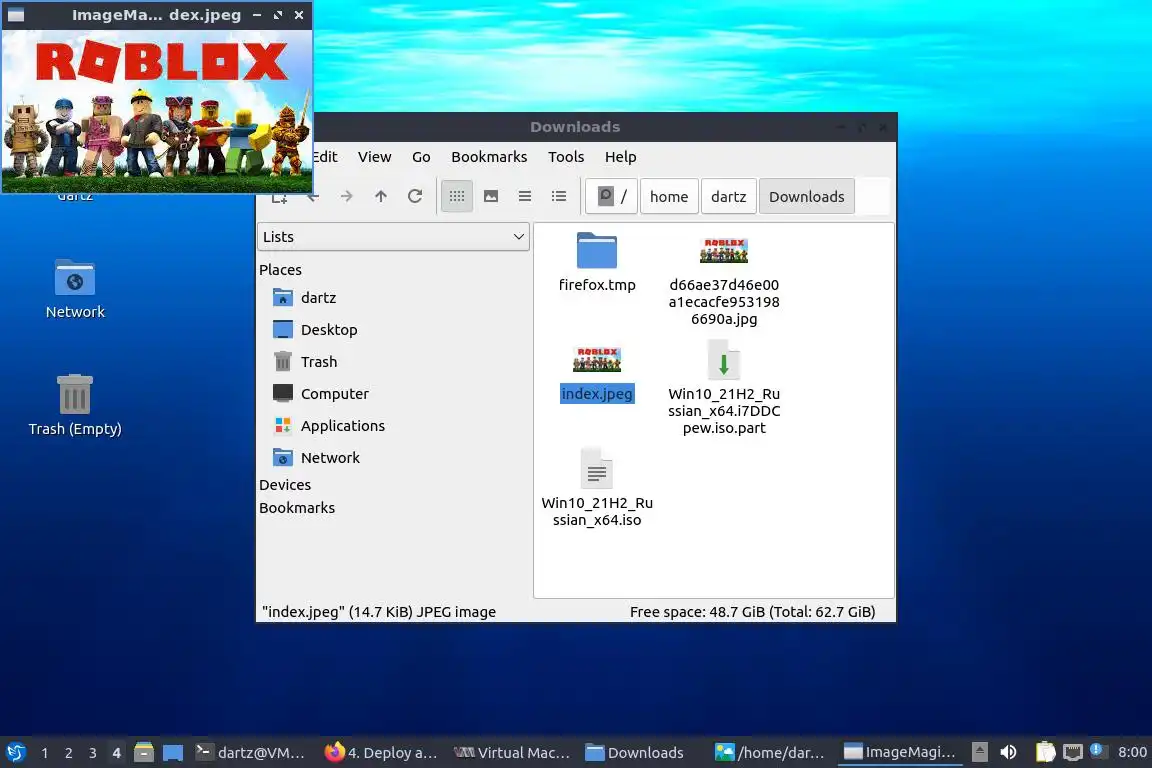1152x768 pixels.
Task: Open the Edit menu
Action: coord(325,157)
